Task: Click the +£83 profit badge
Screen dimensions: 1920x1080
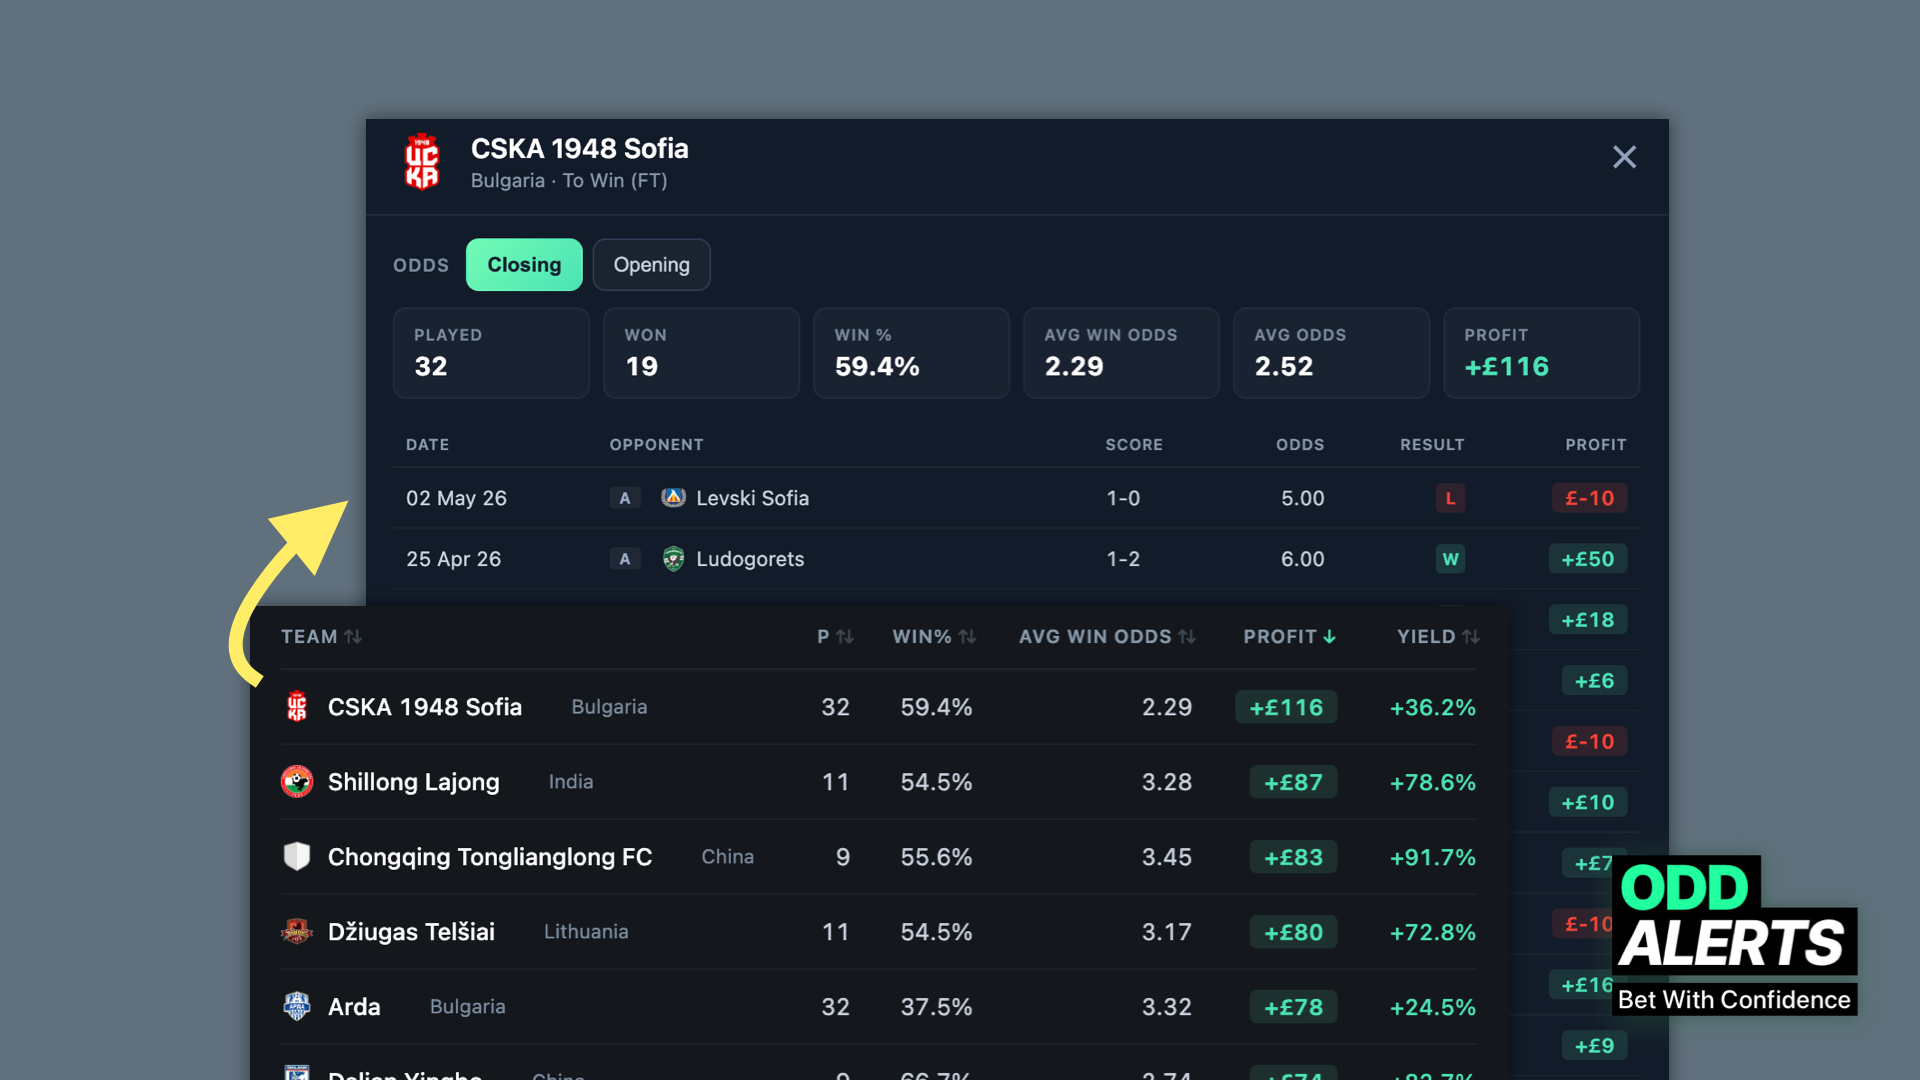Action: [x=1293, y=857]
